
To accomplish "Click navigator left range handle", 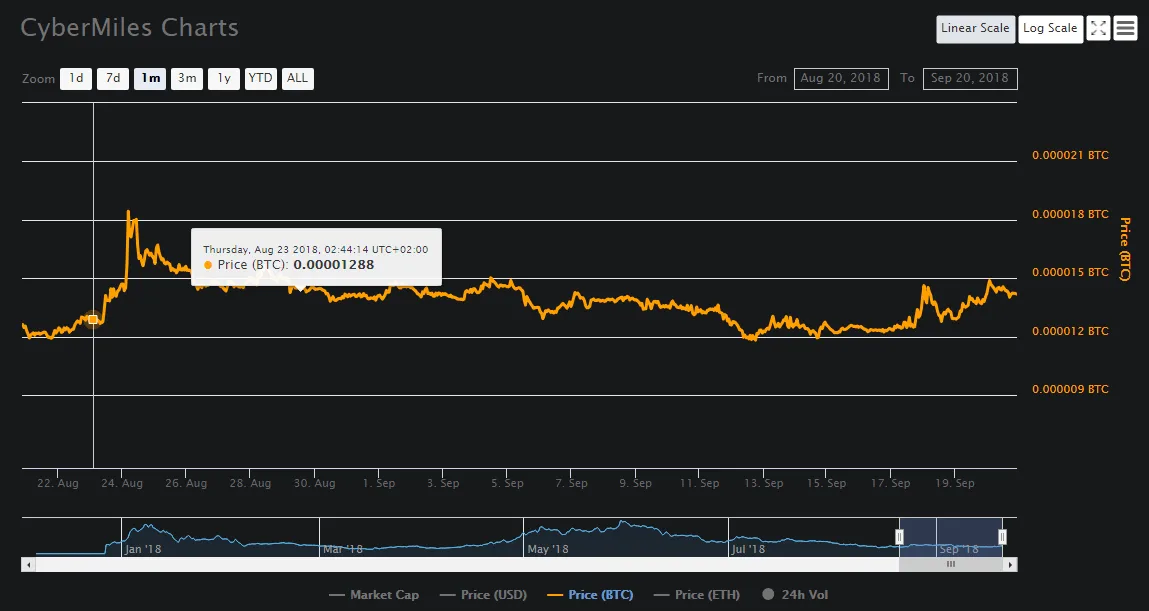I will [x=899, y=537].
